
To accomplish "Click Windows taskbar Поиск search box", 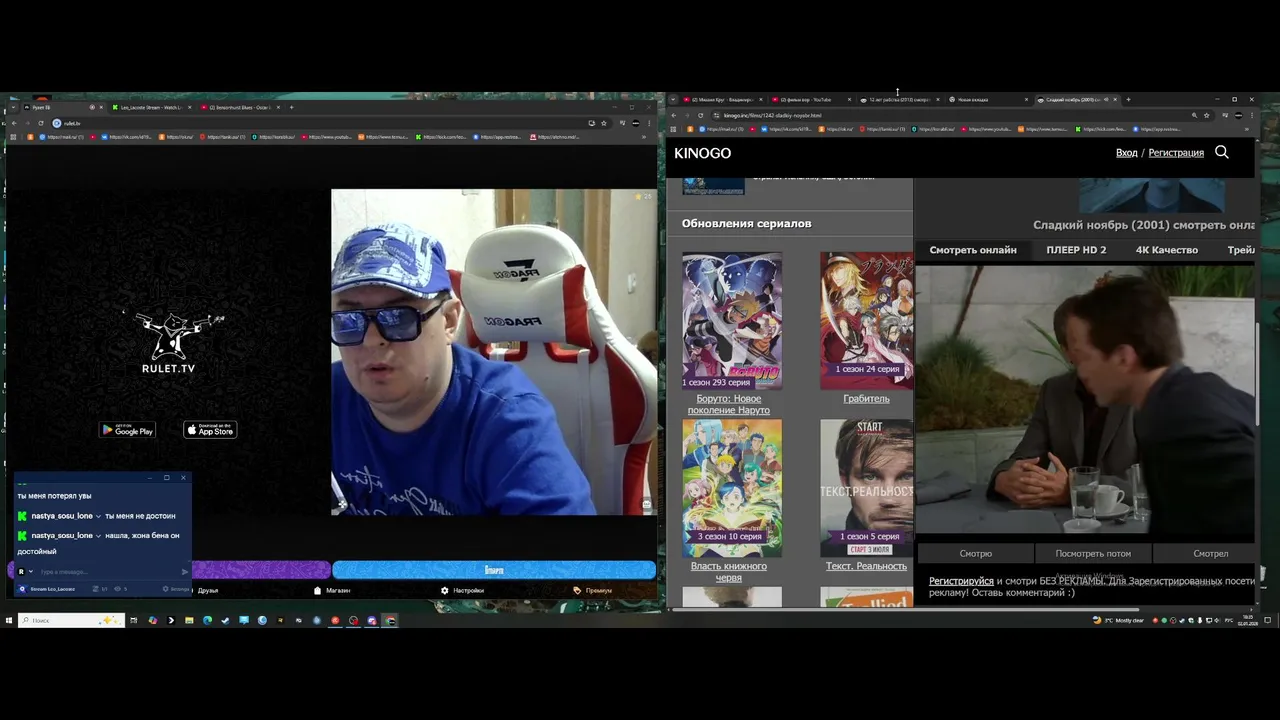I will pyautogui.click(x=71, y=620).
